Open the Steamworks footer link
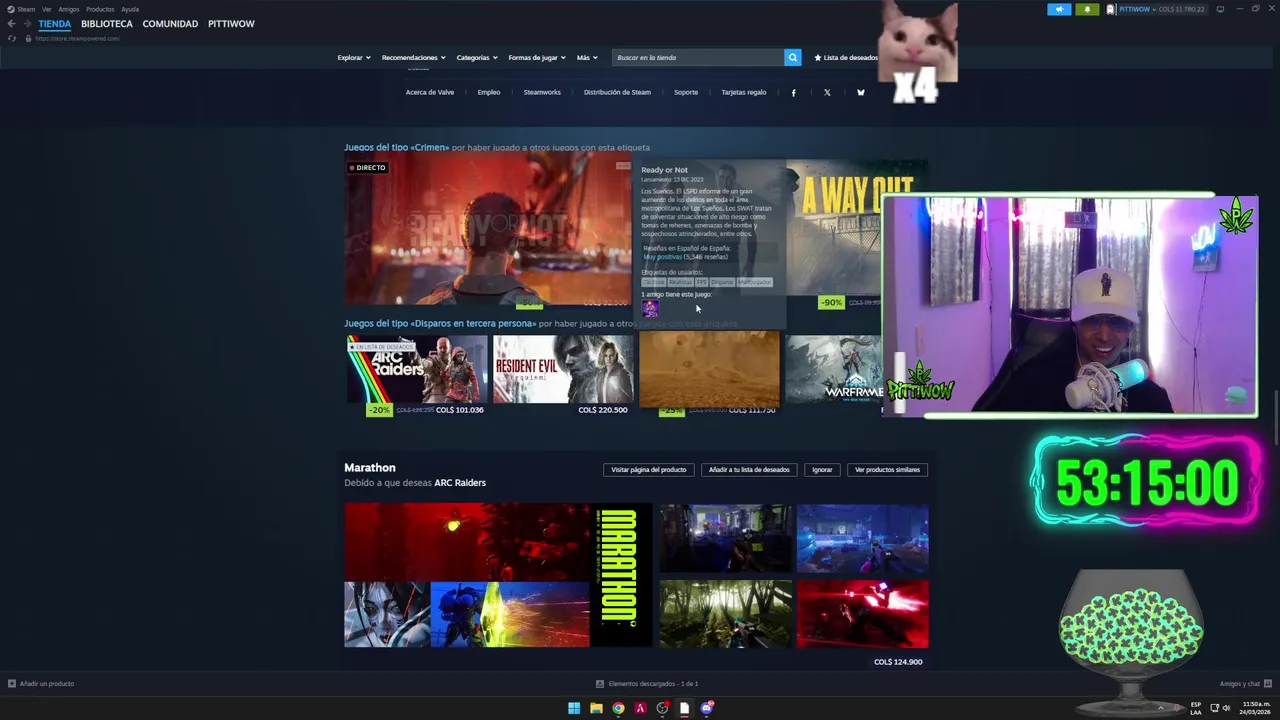 tap(542, 92)
